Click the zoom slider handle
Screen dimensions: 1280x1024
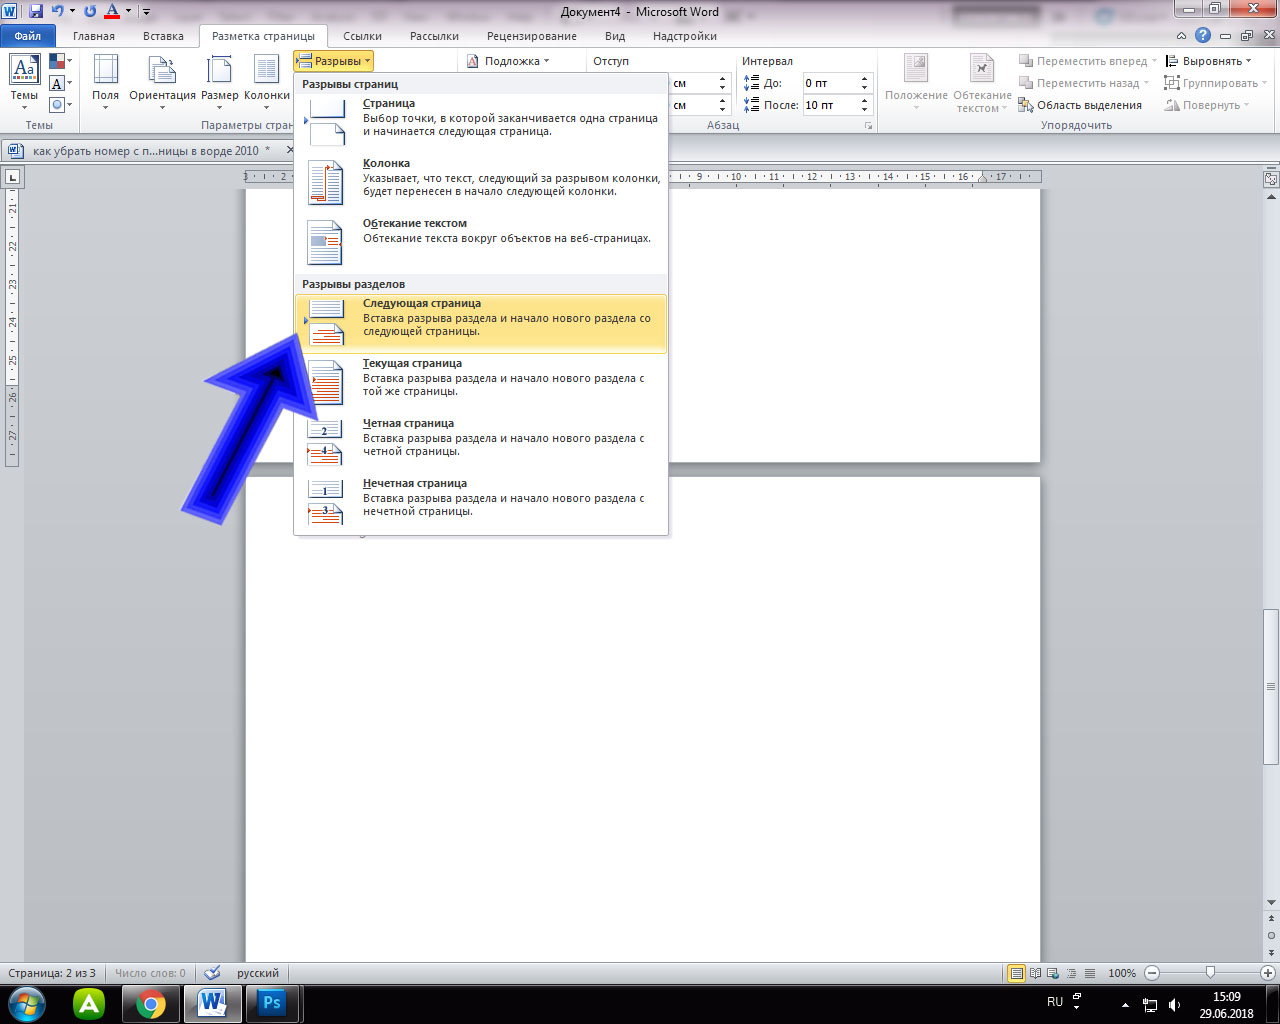point(1210,973)
